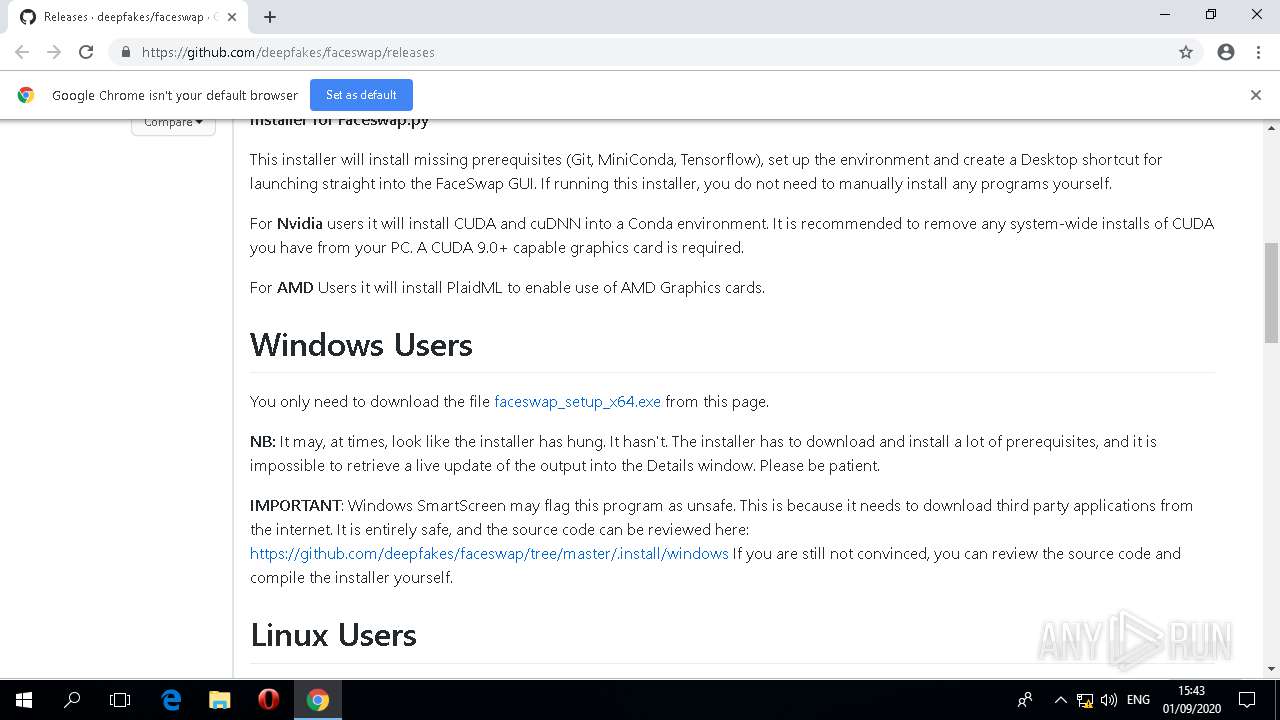The image size is (1280, 720).
Task: Download faceswap_setup_x64.exe link
Action: click(577, 402)
